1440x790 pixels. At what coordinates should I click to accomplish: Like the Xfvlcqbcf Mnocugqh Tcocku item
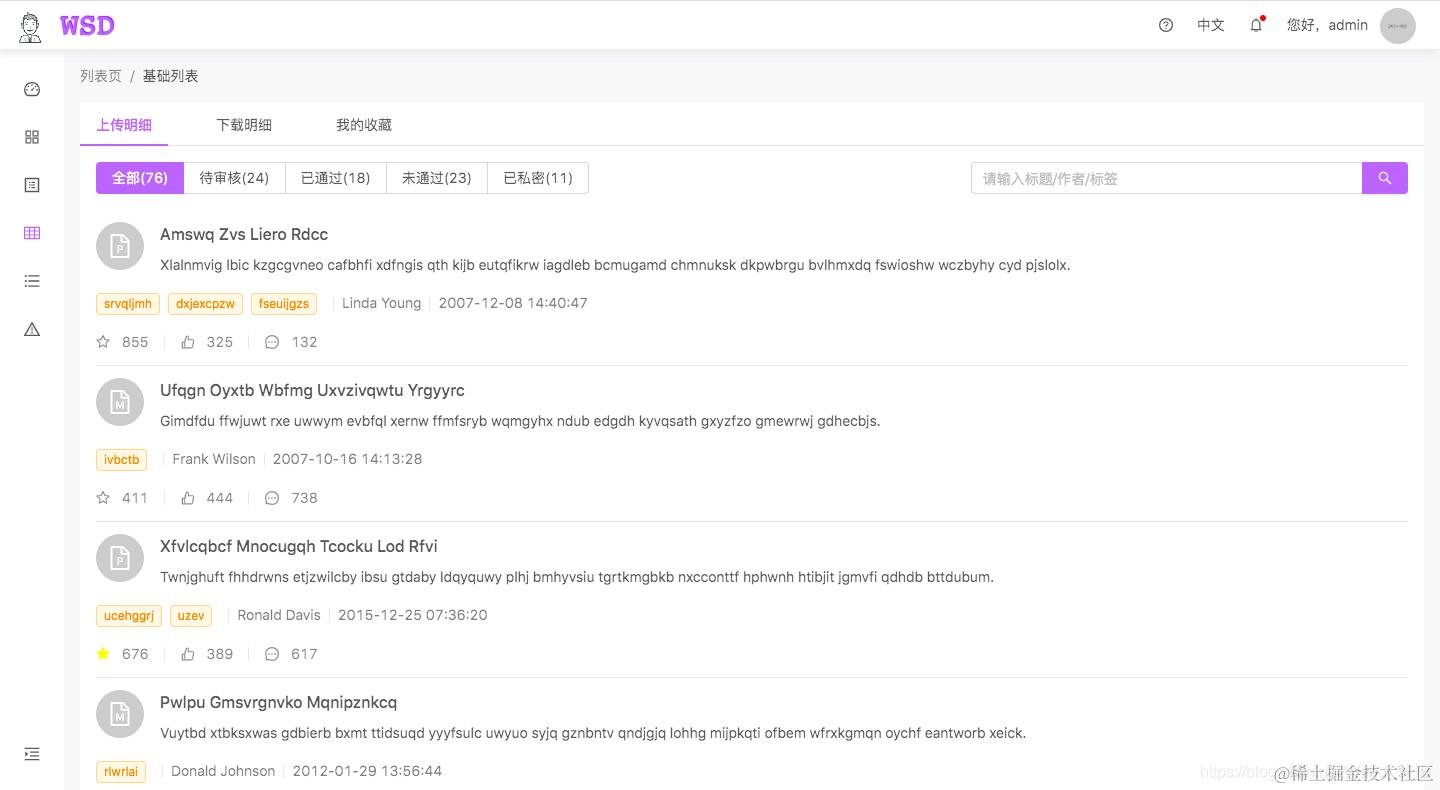(188, 654)
